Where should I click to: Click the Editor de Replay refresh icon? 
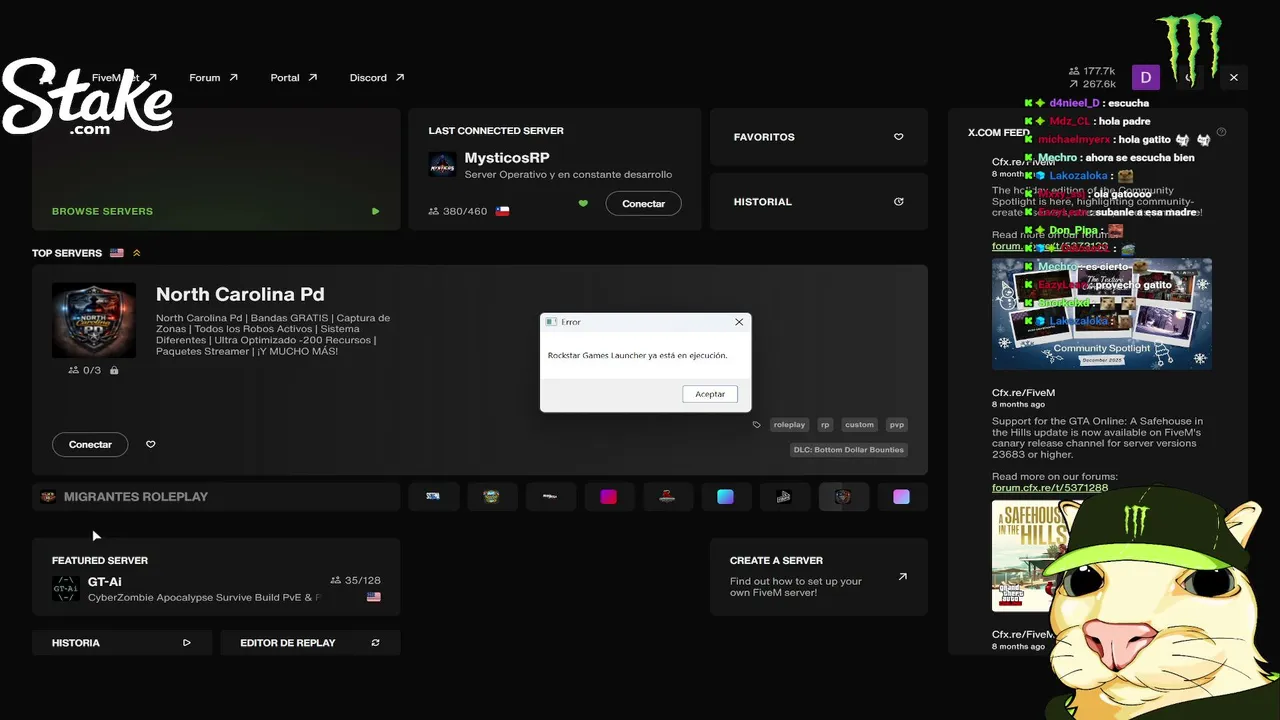coord(376,643)
